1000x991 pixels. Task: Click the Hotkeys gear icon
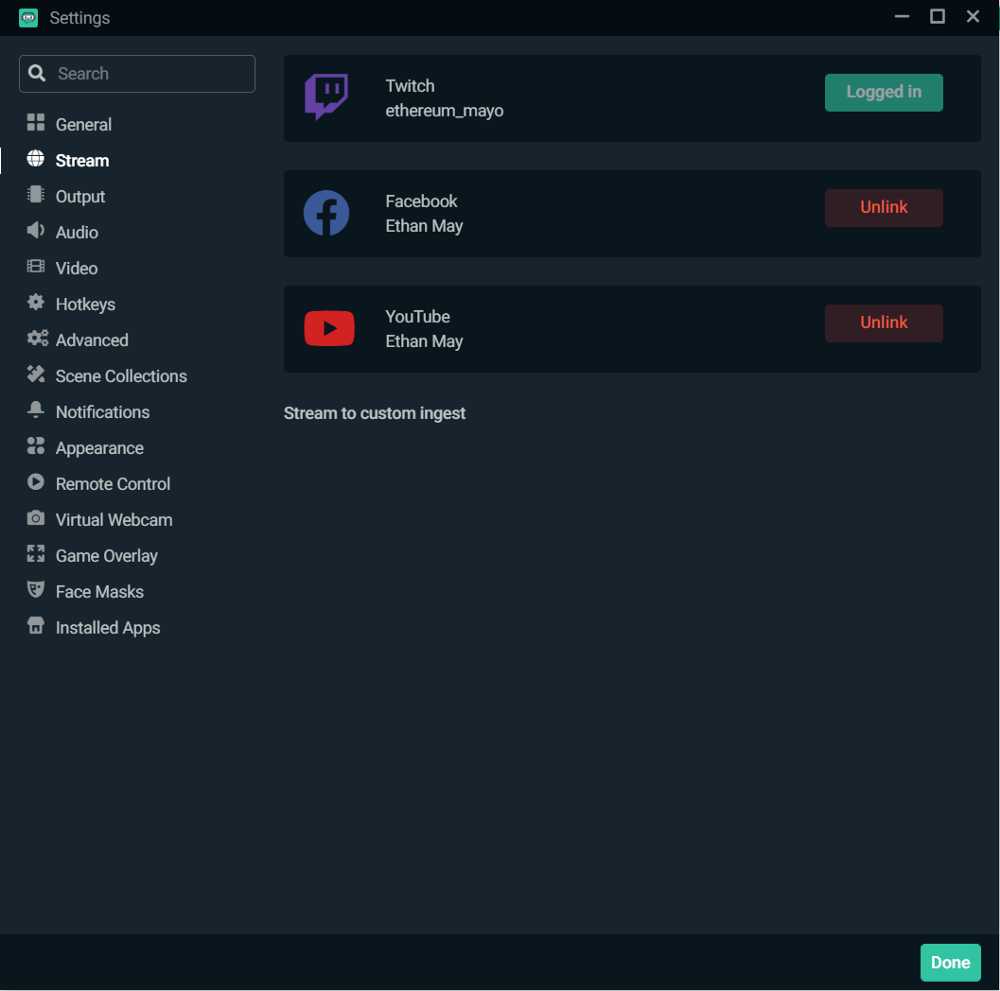36,302
